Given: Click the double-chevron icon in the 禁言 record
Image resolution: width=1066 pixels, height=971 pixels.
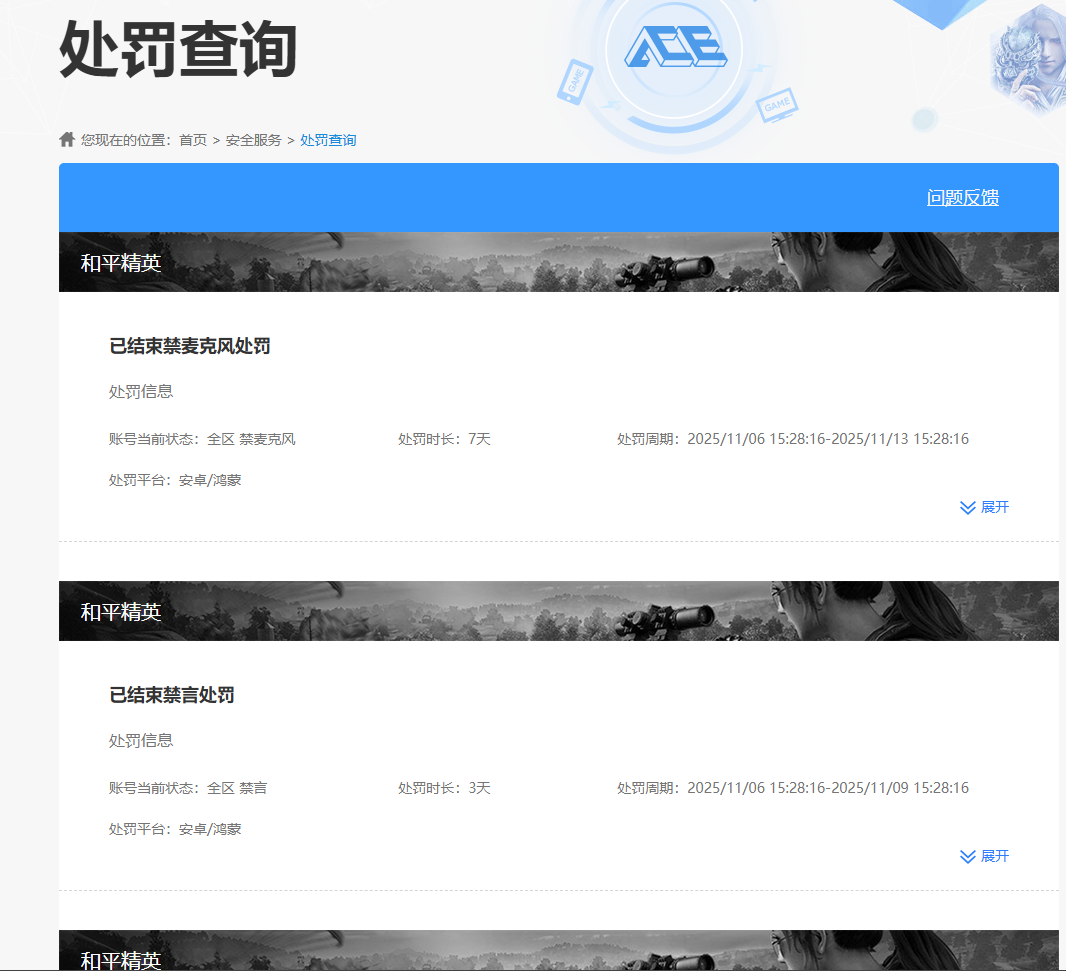Looking at the screenshot, I should pyautogui.click(x=967, y=857).
